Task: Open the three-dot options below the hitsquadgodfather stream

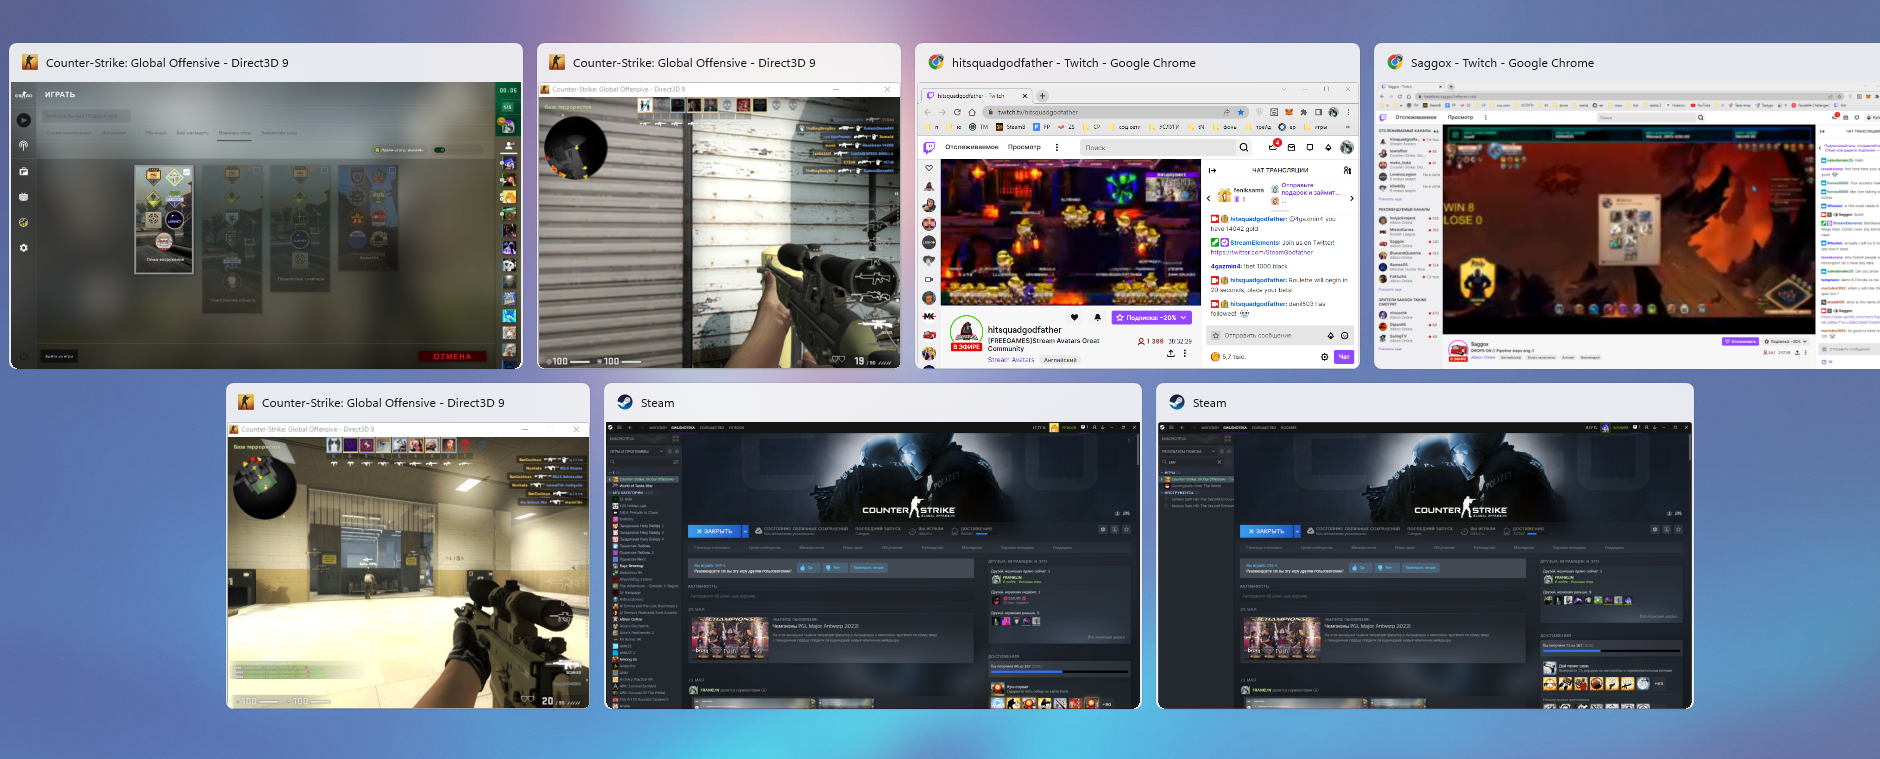Action: (x=1185, y=353)
